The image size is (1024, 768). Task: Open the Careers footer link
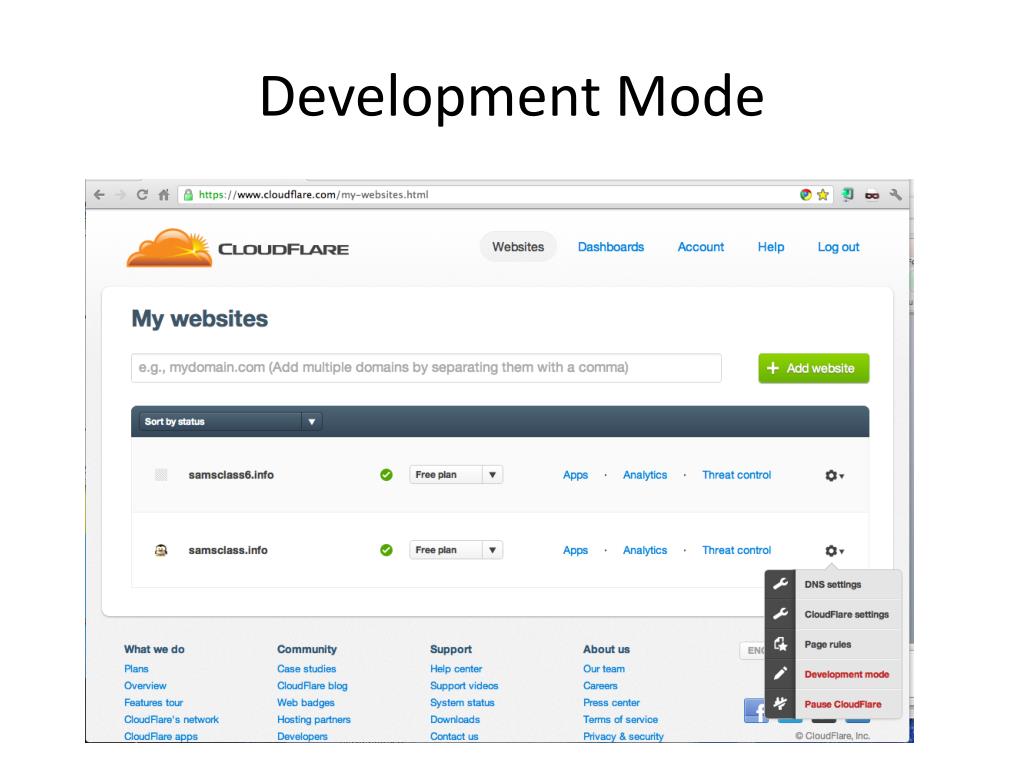click(600, 686)
